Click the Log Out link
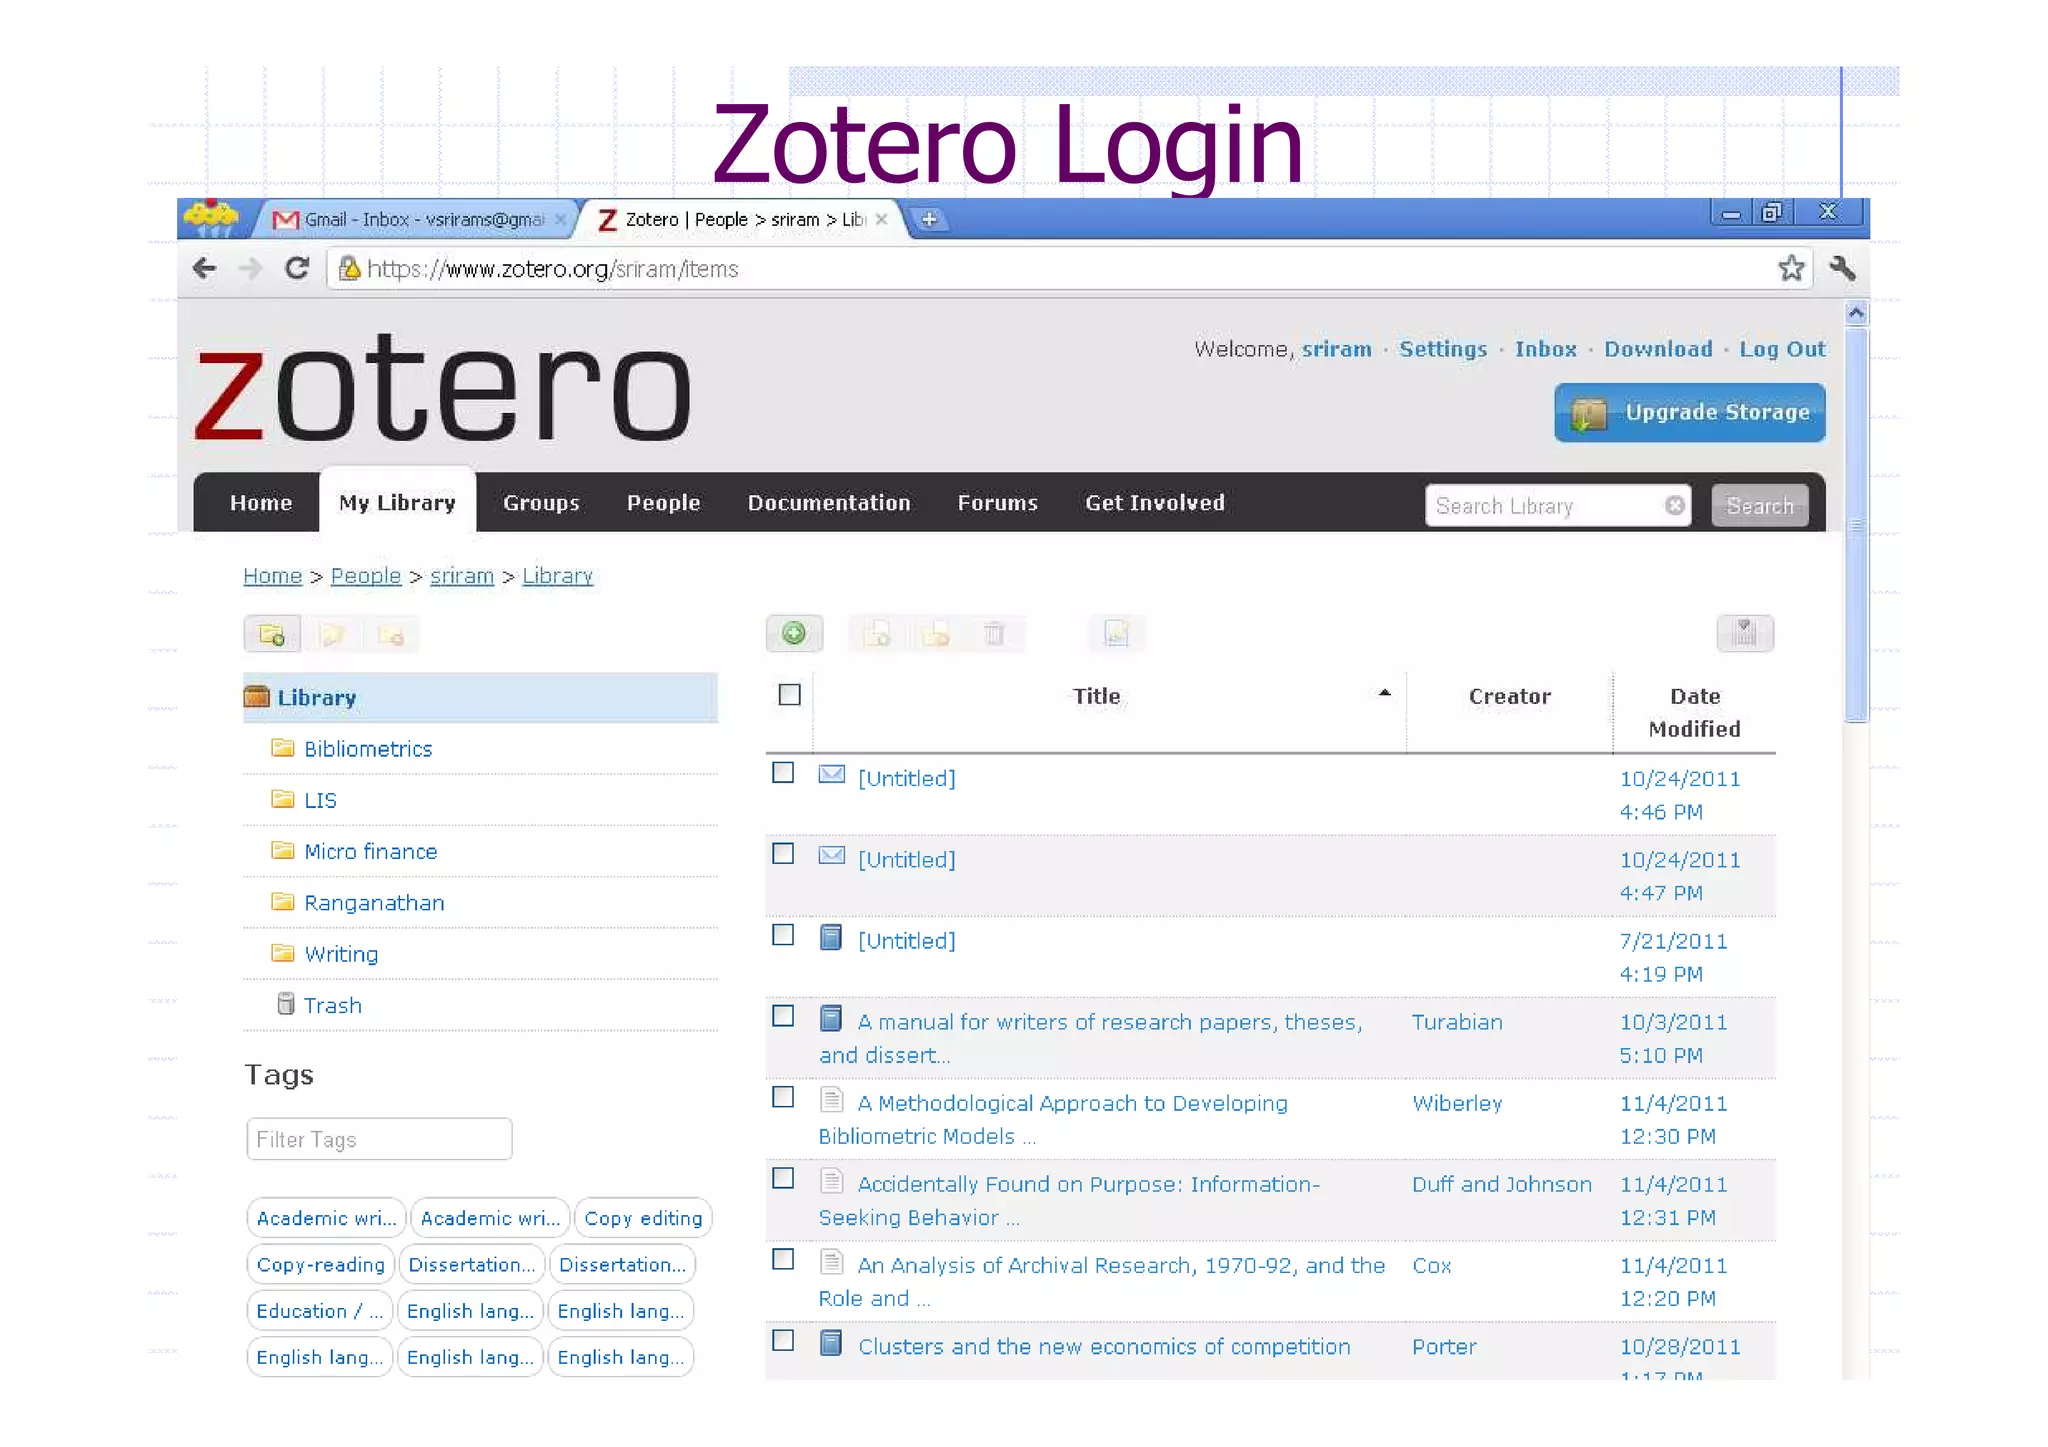2048x1447 pixels. (x=1782, y=349)
